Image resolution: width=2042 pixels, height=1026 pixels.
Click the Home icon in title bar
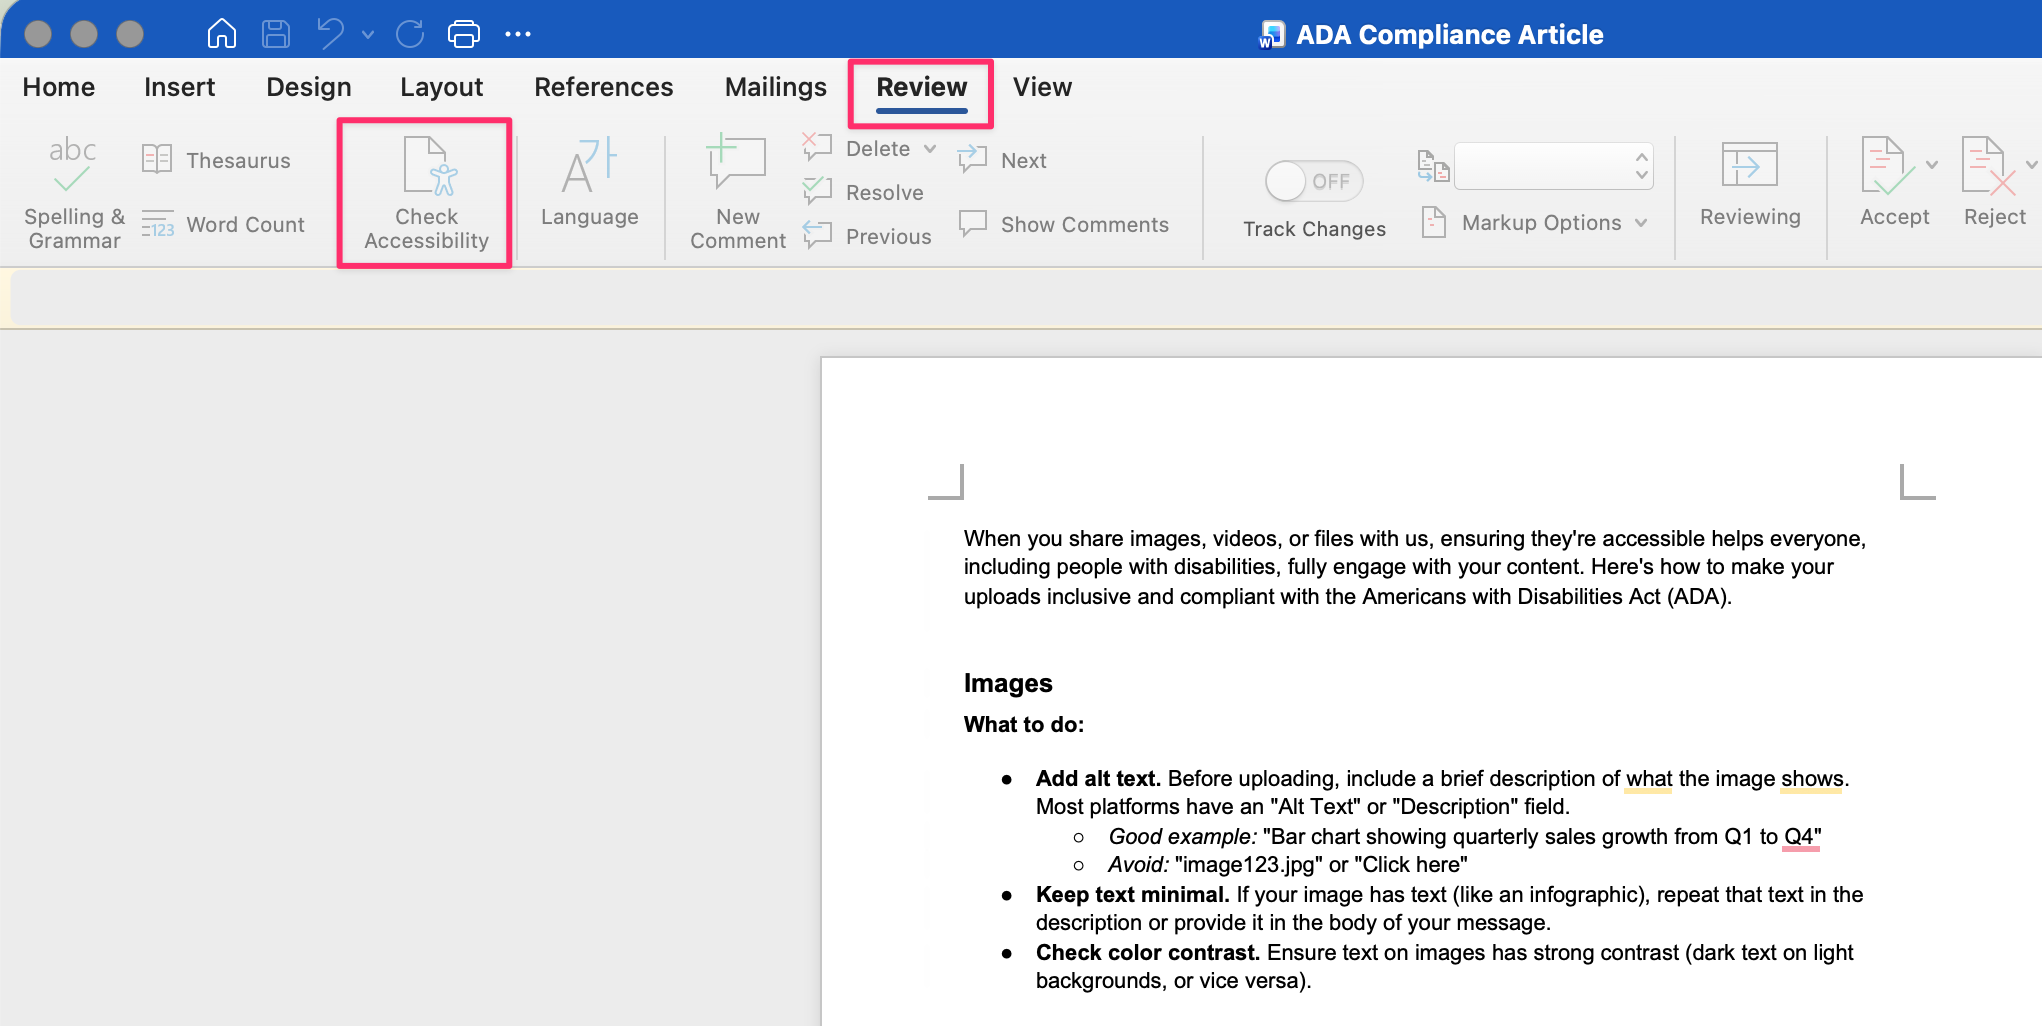pyautogui.click(x=221, y=34)
